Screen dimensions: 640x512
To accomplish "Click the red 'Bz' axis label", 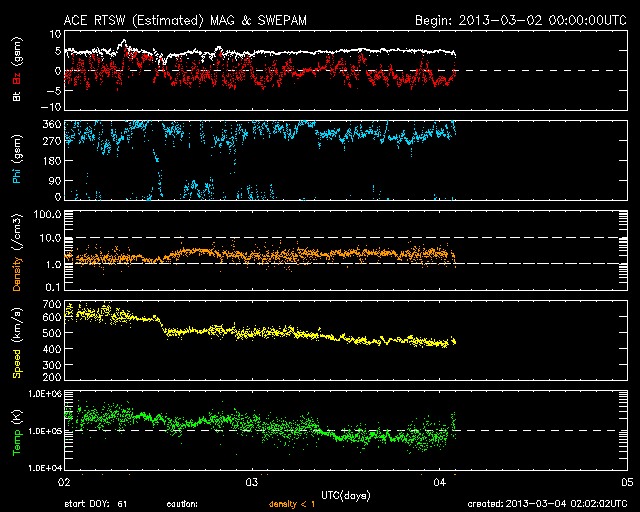I will 17,78.
